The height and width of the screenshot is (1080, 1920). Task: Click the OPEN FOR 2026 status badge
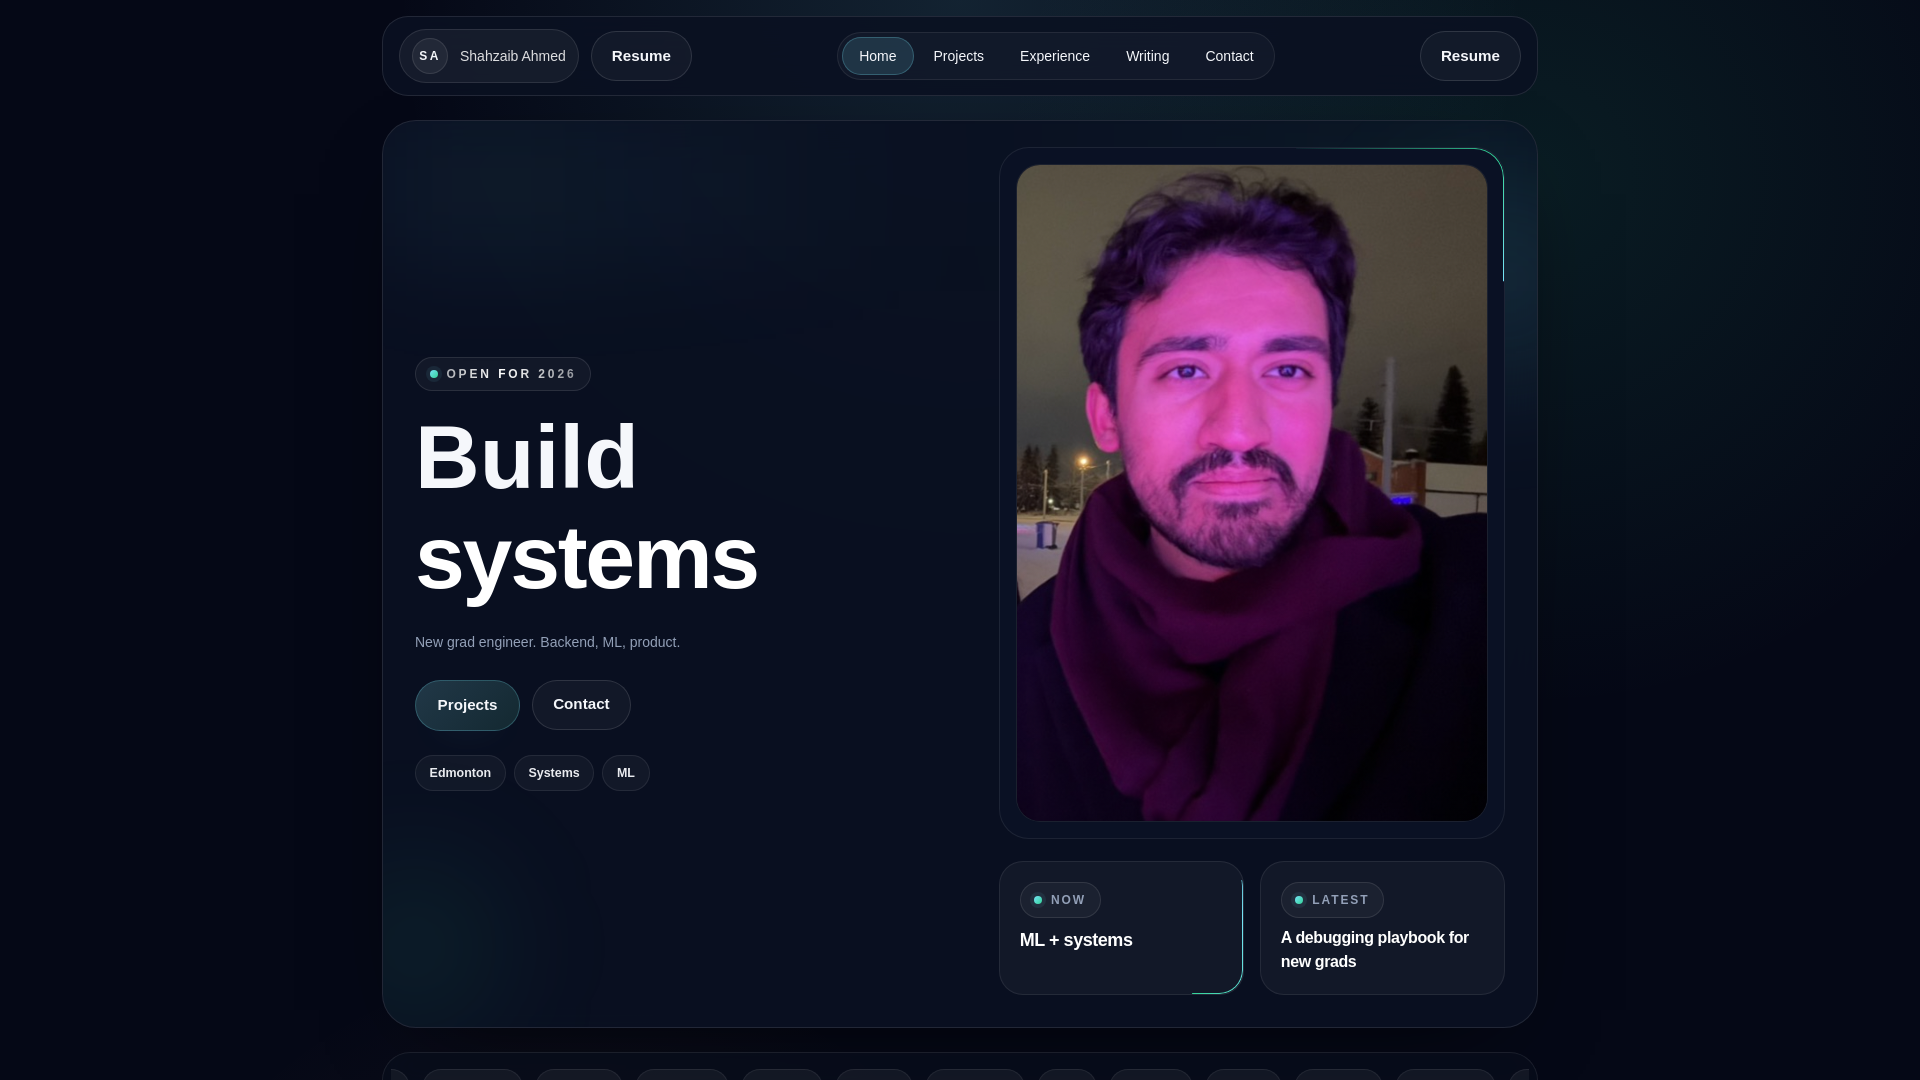pos(503,374)
